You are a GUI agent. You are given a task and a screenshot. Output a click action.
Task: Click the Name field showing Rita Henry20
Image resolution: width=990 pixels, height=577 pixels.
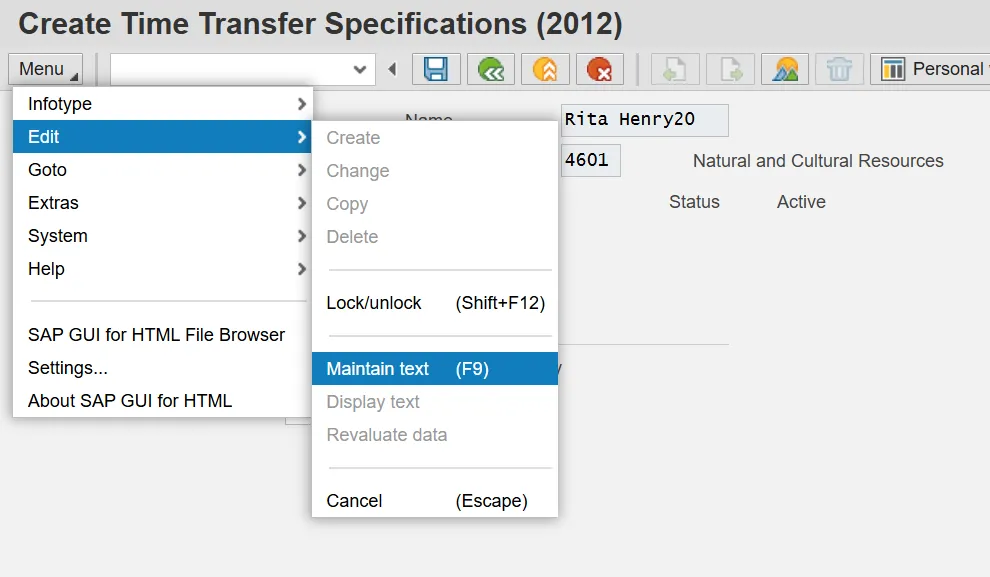tap(644, 120)
